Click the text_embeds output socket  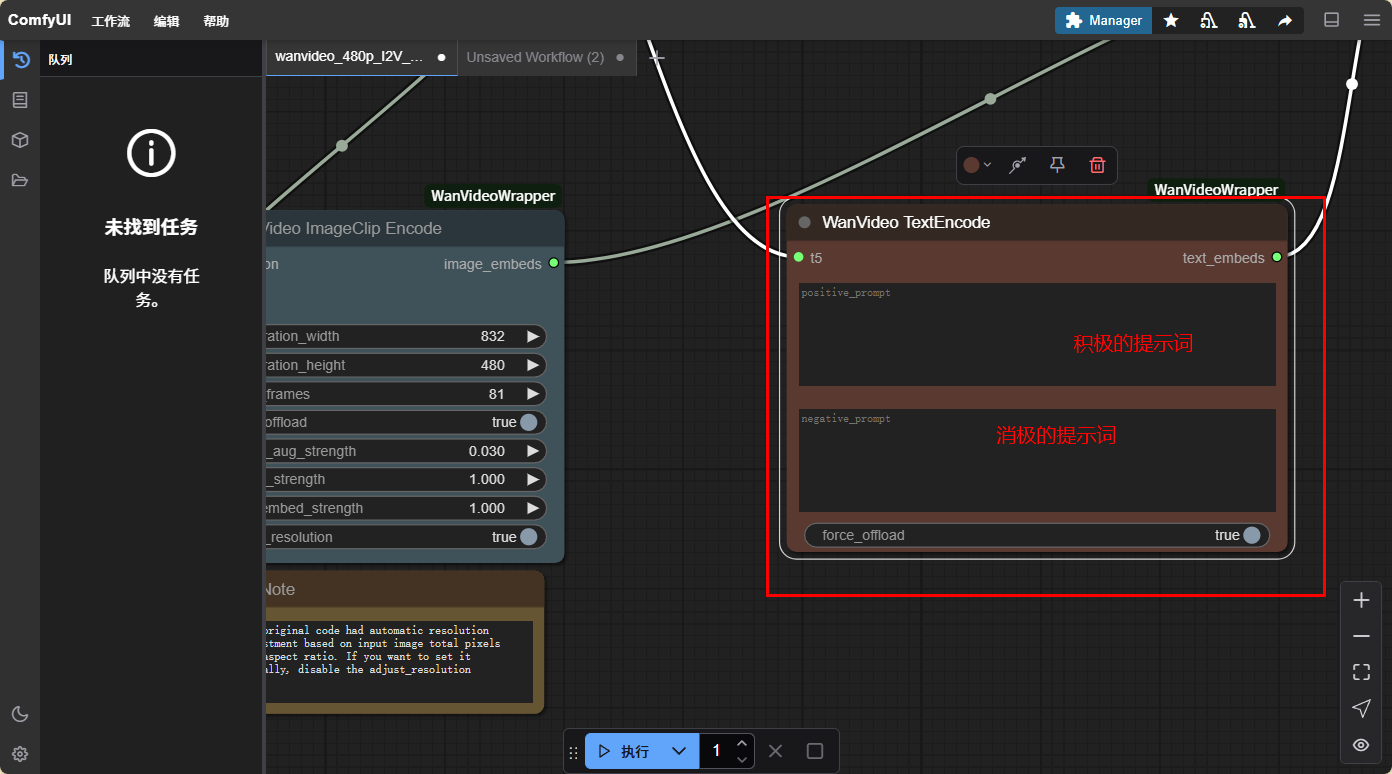[1277, 257]
